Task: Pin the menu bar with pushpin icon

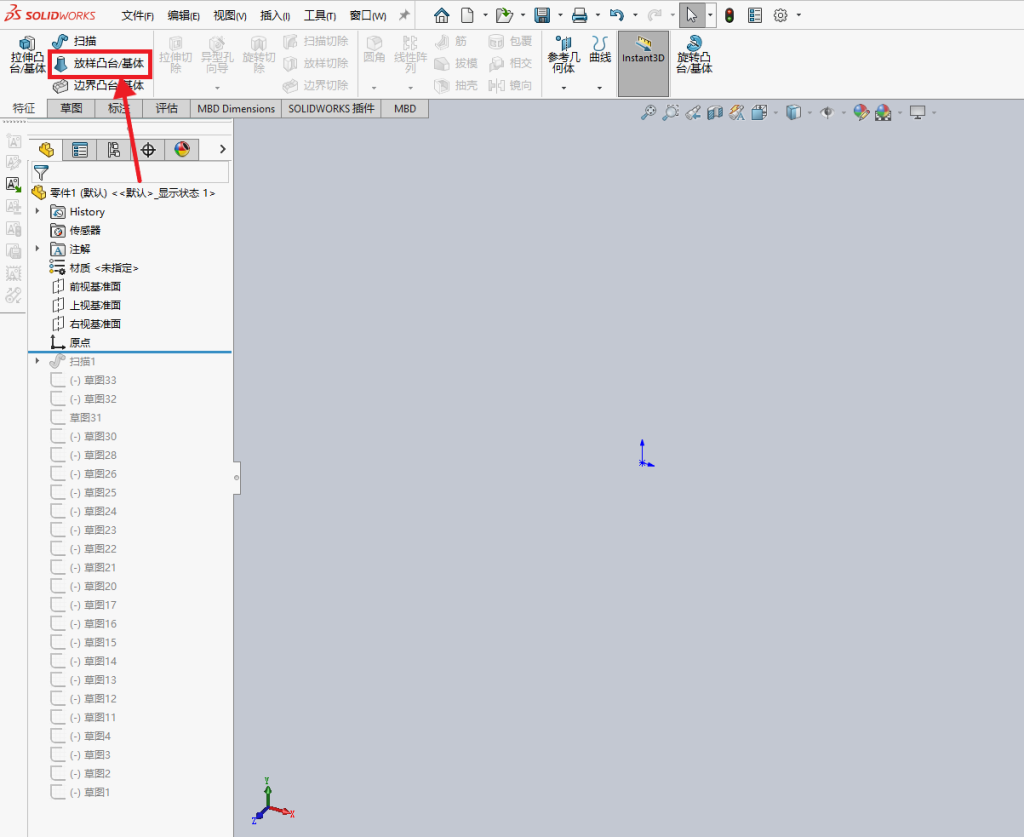Action: click(x=404, y=15)
